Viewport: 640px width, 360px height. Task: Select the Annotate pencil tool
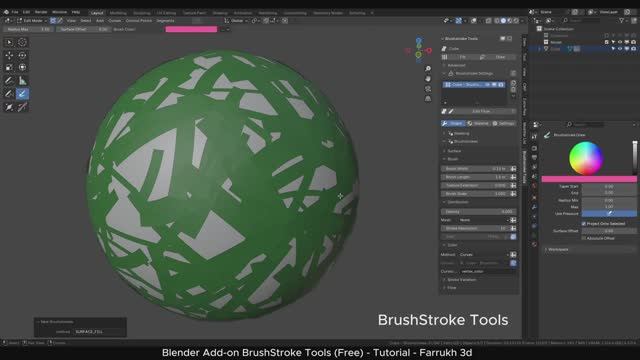click(9, 81)
